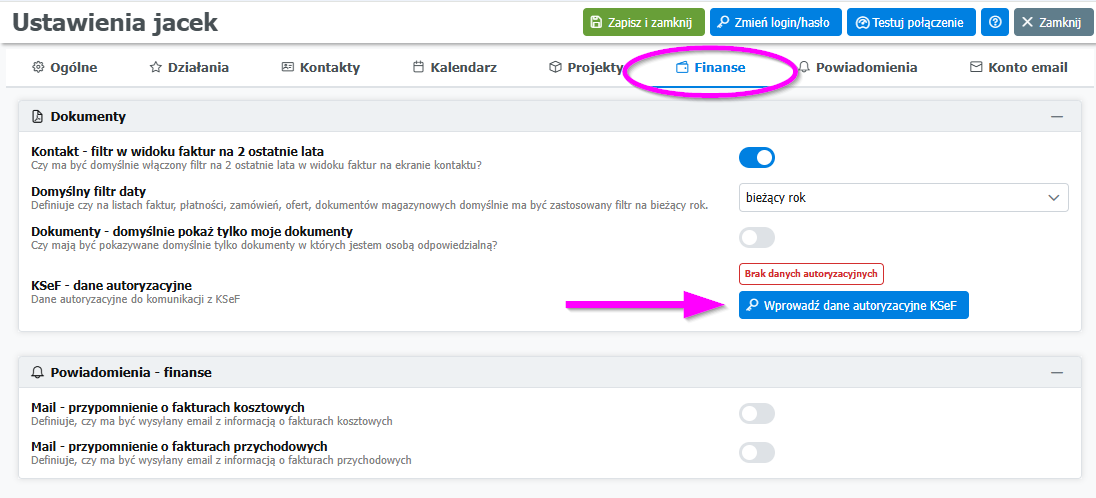Collapse the Dokumenty section
1096x498 pixels.
(1056, 117)
